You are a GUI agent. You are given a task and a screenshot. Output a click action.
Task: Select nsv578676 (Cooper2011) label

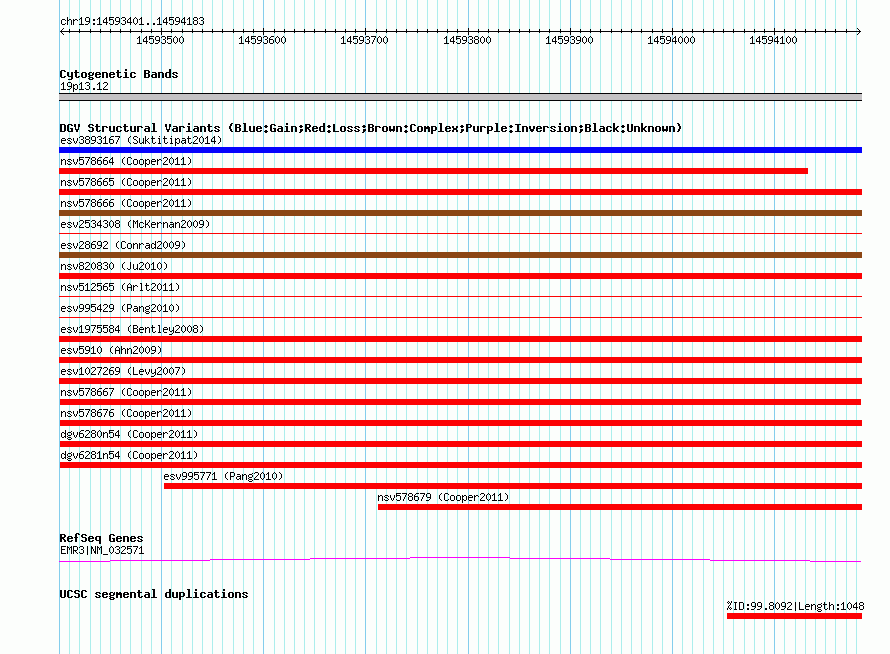click(126, 413)
